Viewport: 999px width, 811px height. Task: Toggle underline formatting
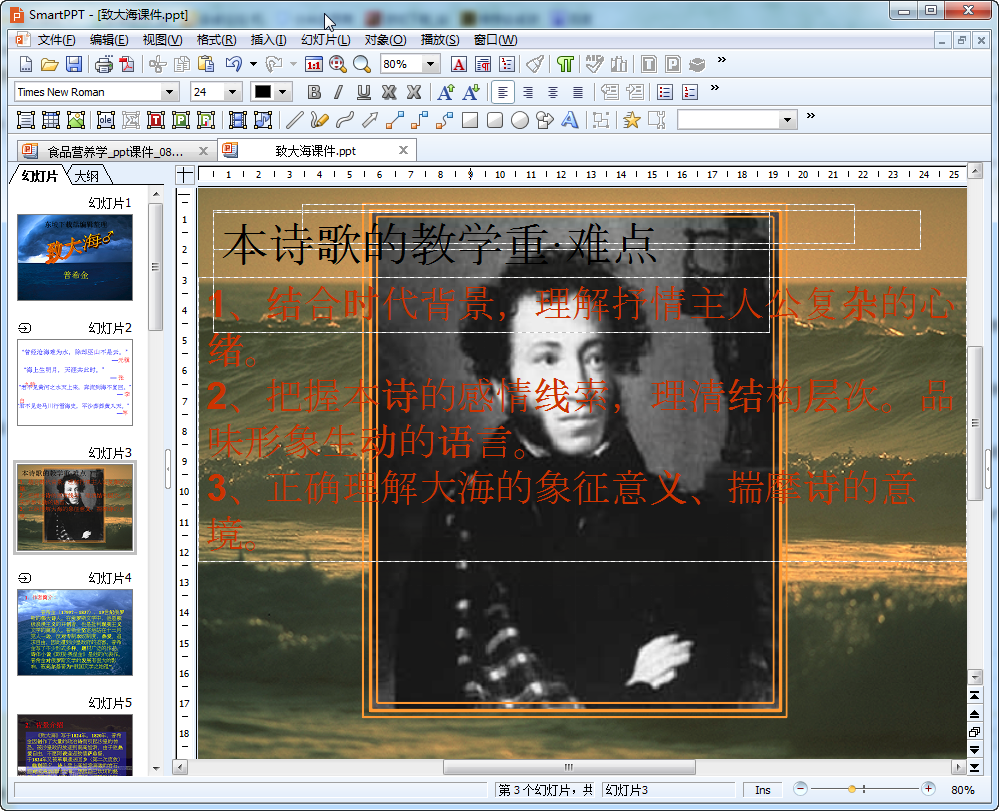coord(364,92)
